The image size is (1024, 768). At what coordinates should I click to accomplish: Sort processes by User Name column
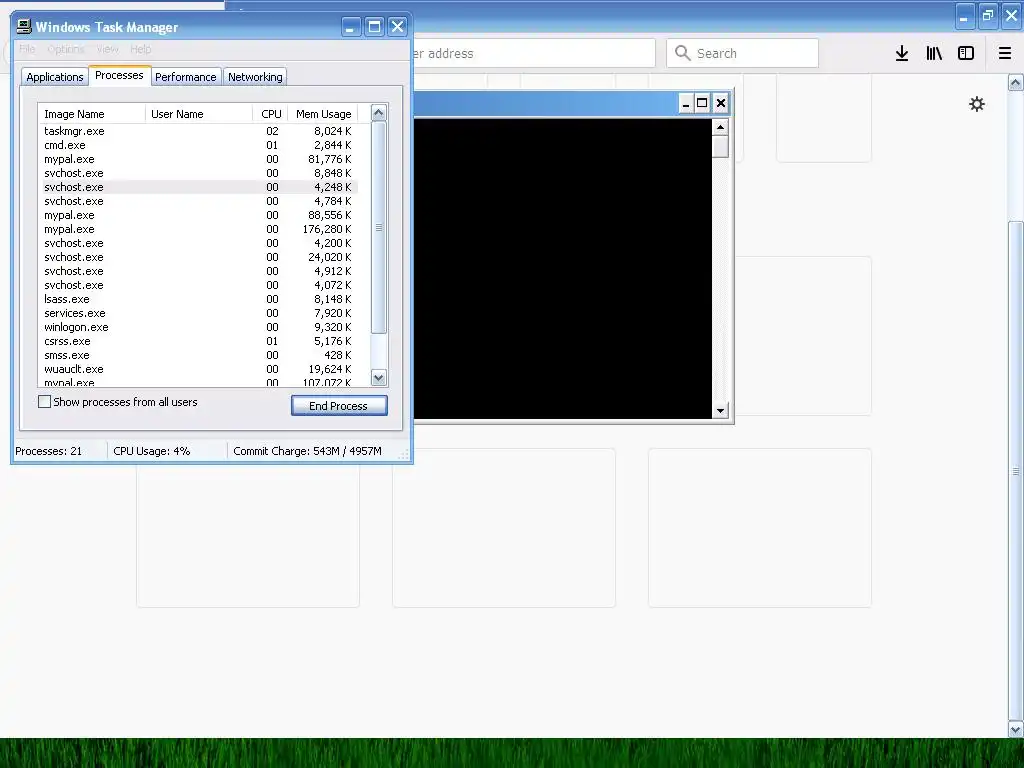tap(199, 114)
